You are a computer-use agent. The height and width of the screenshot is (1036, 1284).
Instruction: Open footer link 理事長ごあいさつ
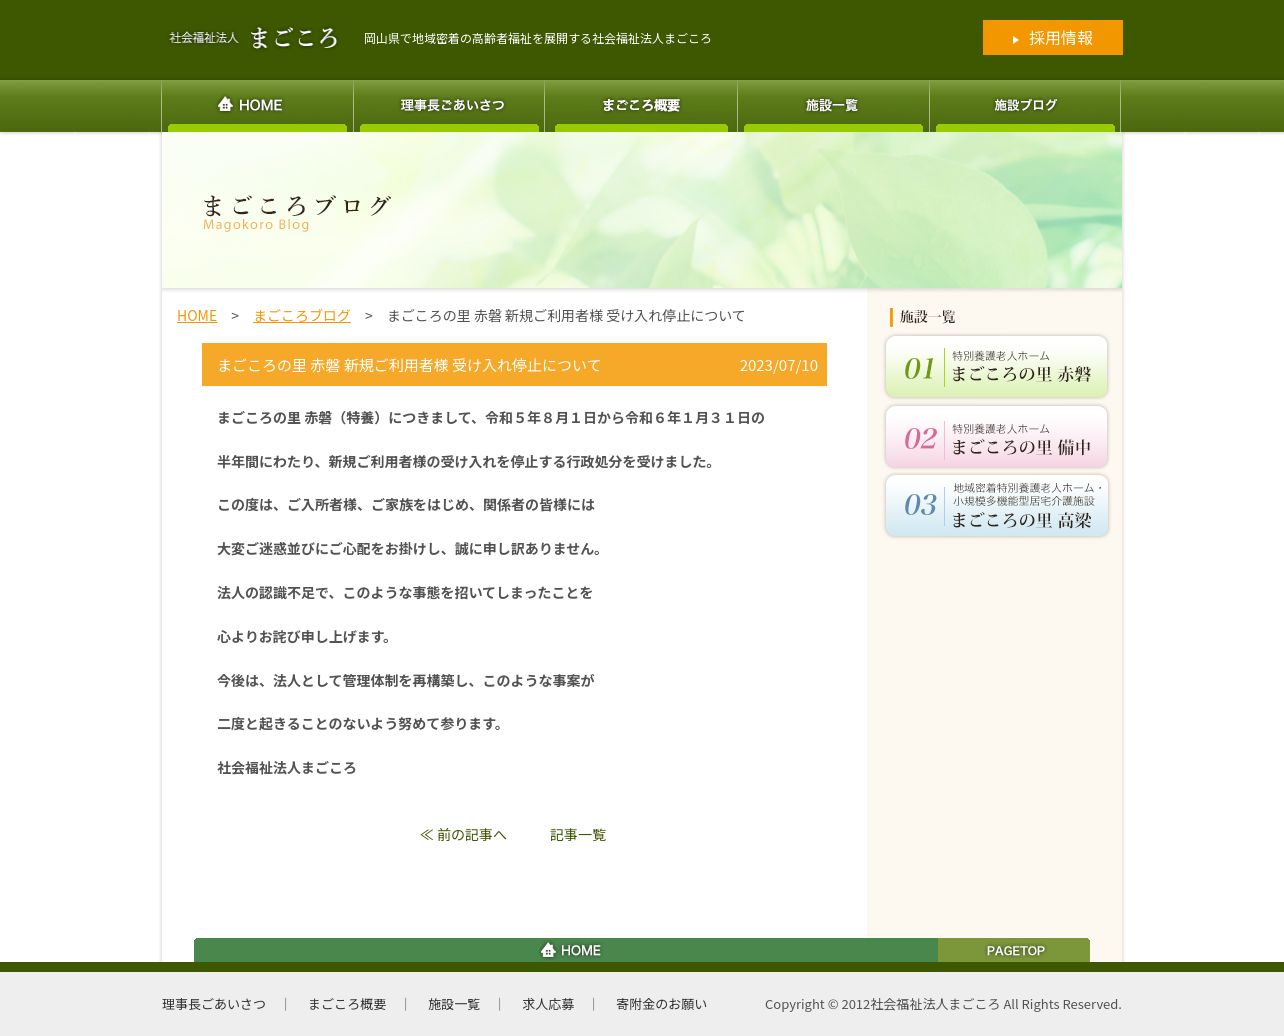tap(214, 1004)
